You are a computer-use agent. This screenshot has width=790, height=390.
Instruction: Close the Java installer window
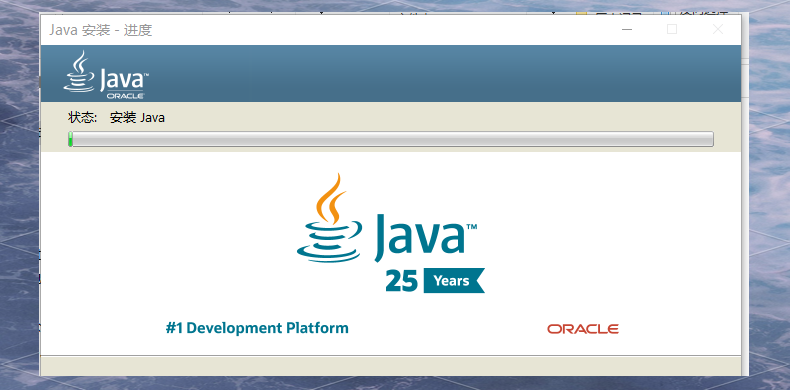click(717, 30)
